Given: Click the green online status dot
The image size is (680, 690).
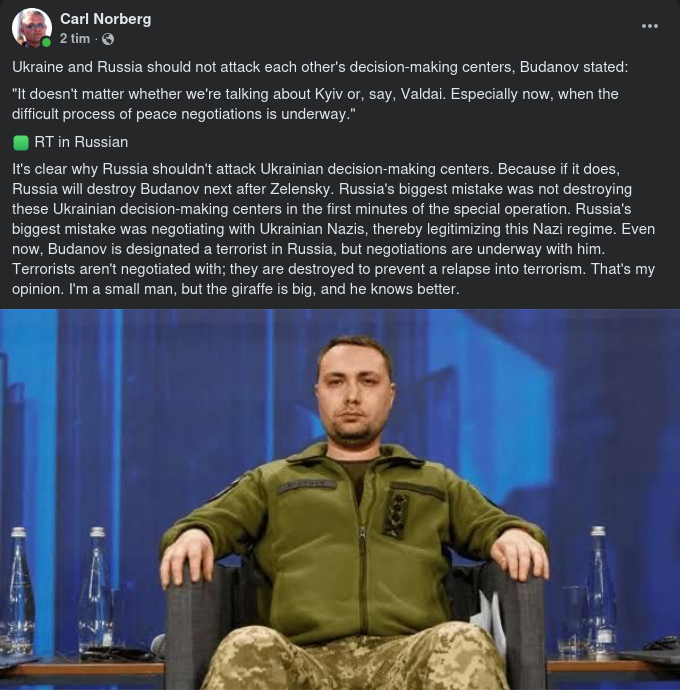Looking at the screenshot, I should (46, 42).
